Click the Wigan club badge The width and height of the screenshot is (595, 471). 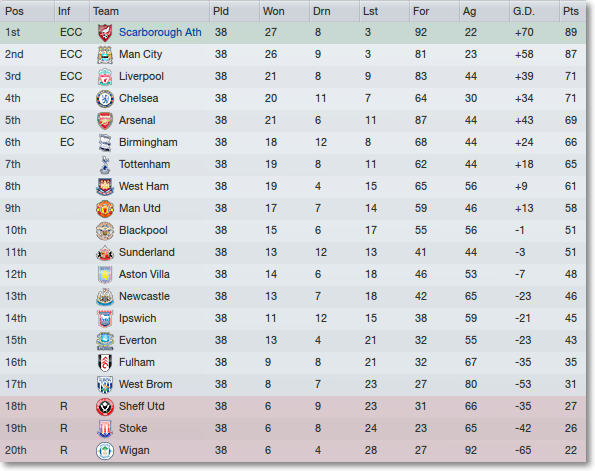(x=105, y=451)
